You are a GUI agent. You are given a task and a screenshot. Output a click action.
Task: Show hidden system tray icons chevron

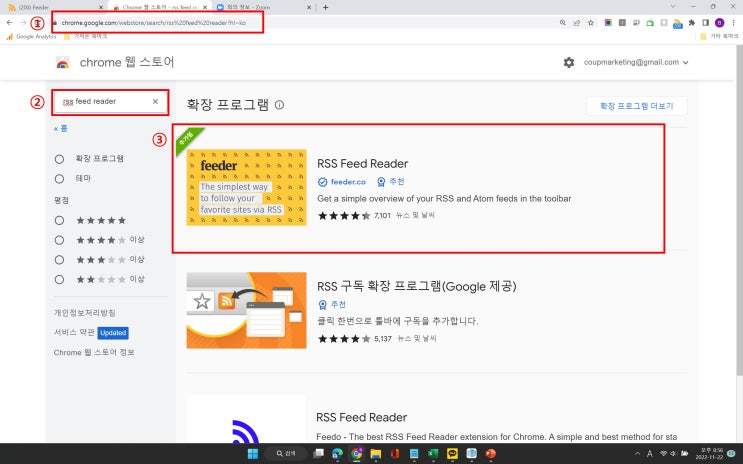coord(637,454)
